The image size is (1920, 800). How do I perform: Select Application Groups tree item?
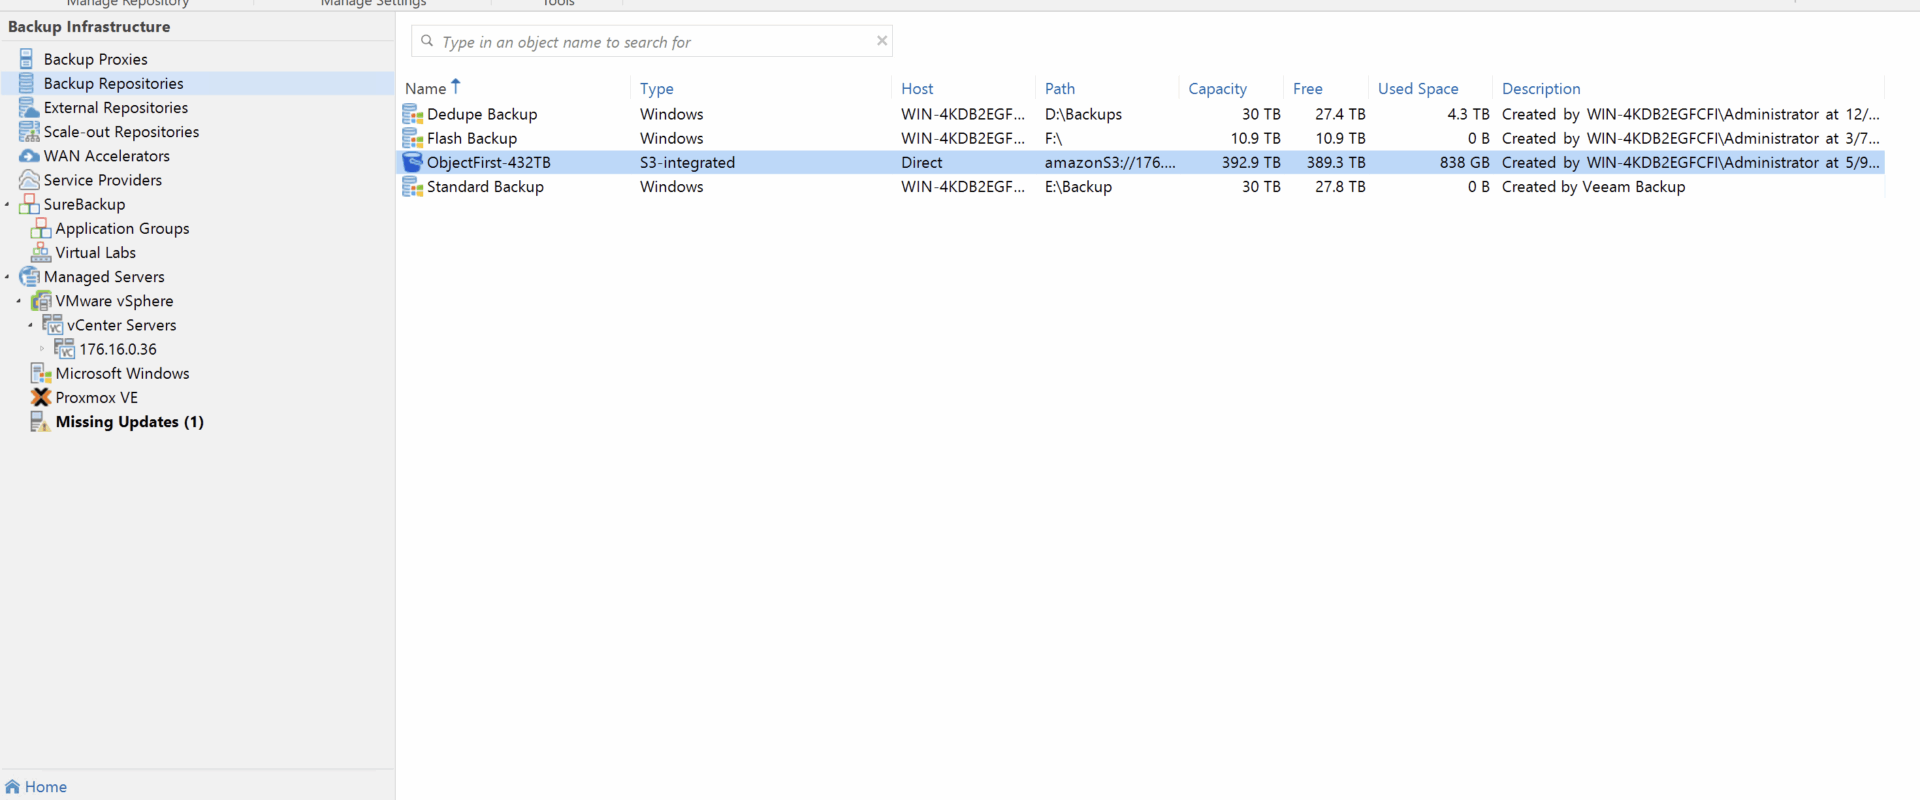(122, 228)
